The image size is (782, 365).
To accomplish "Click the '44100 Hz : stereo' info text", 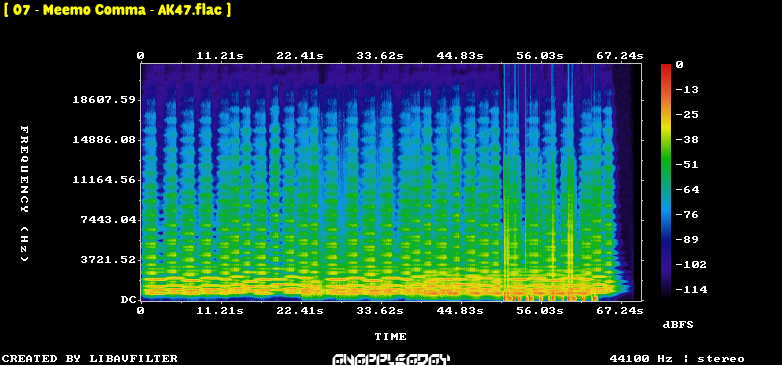I will coord(677,359).
